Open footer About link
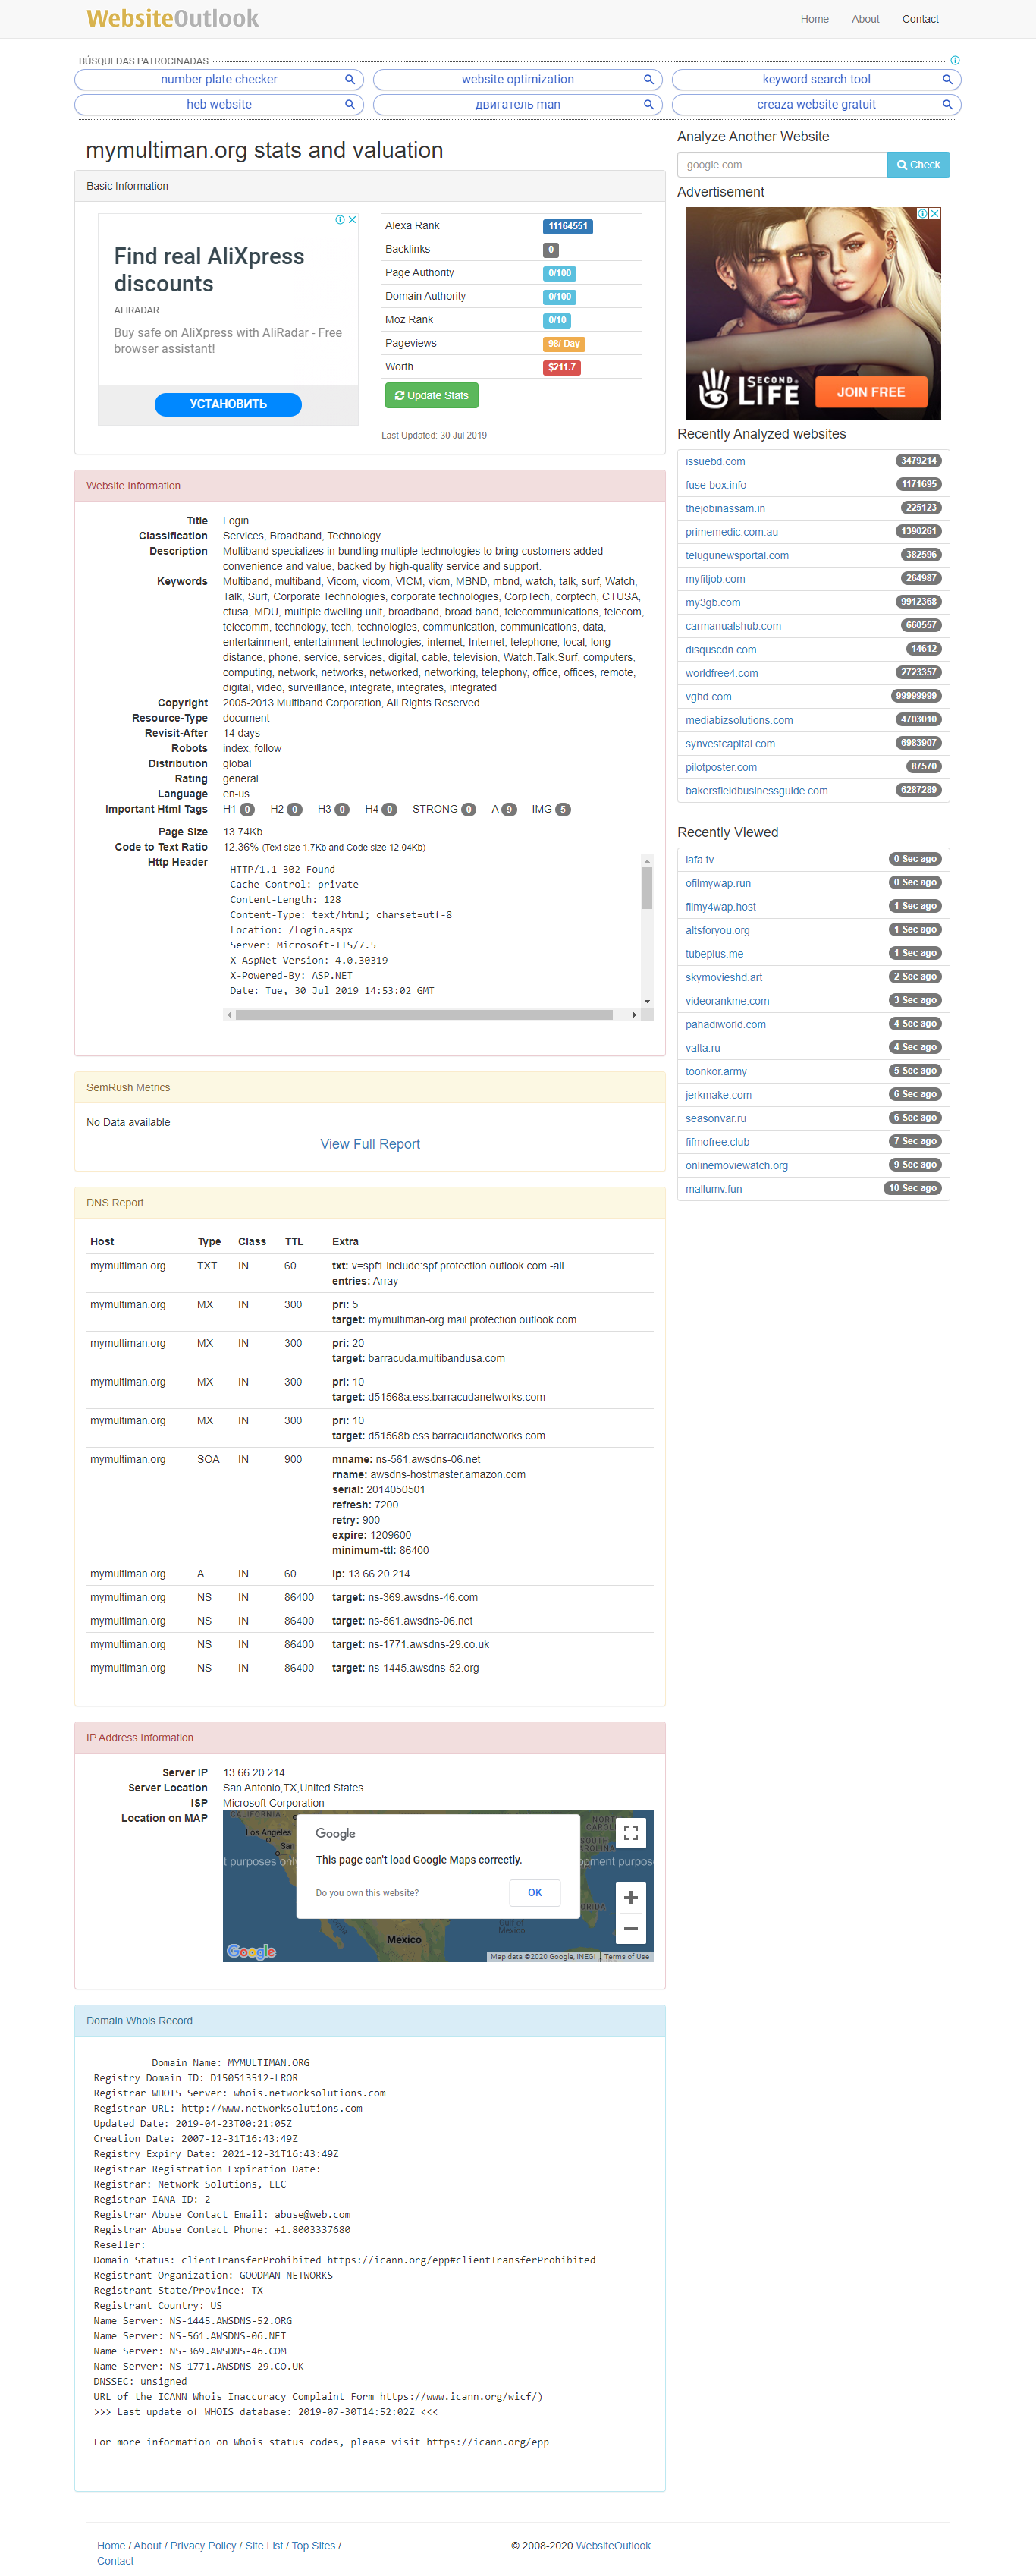 pos(148,2546)
